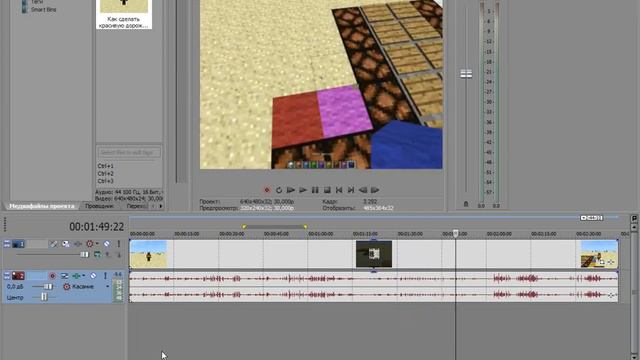
Task: Open automation settings dropdown arrow on video track 1
Action: click(97, 244)
